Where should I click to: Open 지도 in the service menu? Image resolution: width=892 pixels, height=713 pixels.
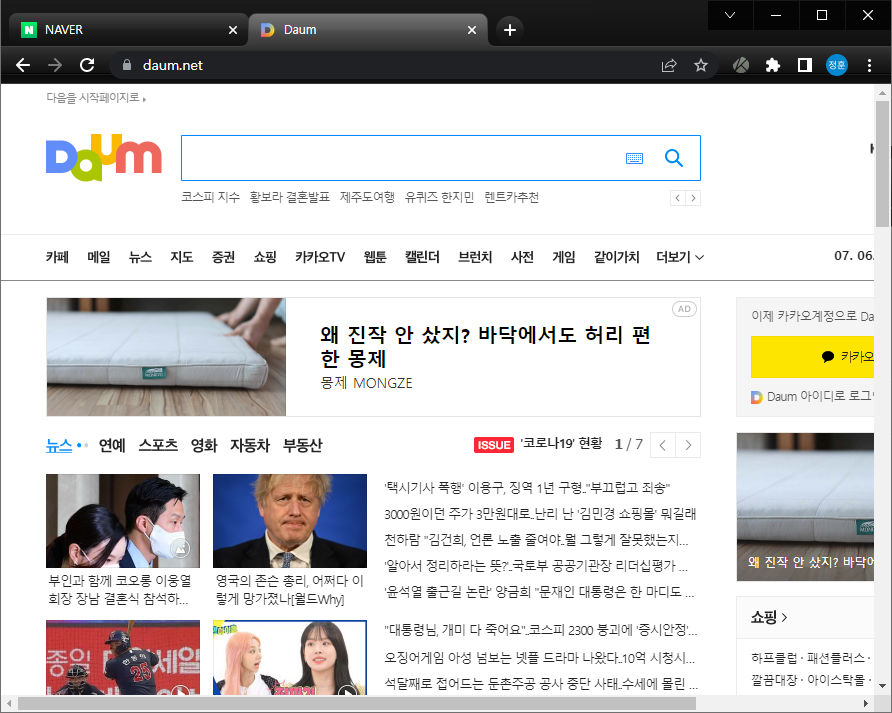[x=182, y=257]
